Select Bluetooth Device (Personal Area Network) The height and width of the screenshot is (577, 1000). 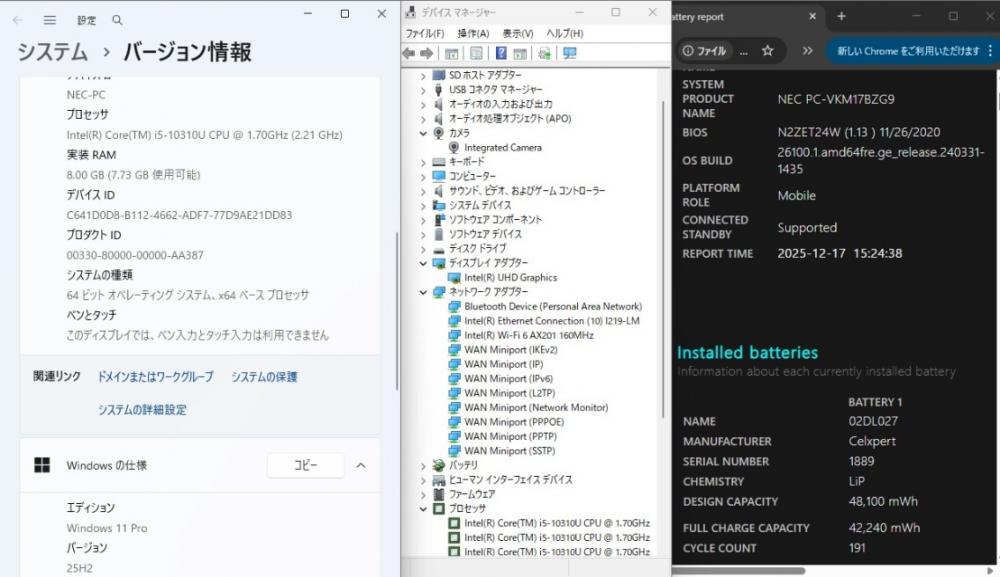pyautogui.click(x=552, y=307)
